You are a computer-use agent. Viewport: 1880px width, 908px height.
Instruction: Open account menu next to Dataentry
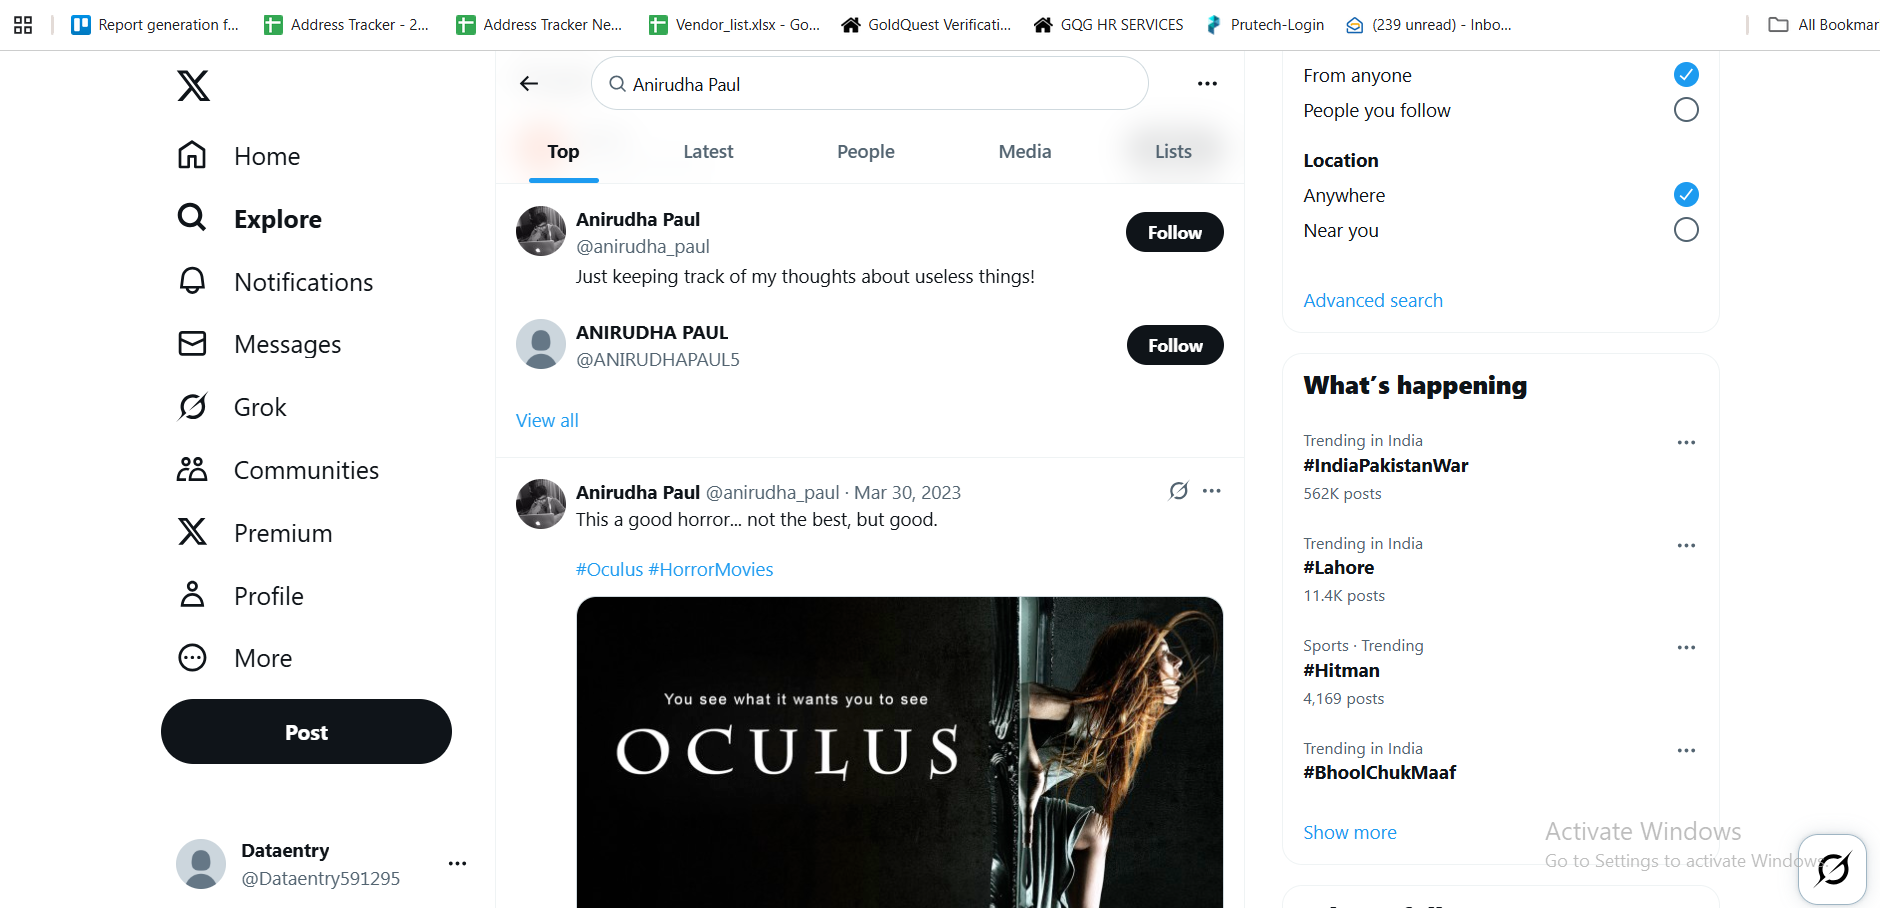click(x=457, y=864)
